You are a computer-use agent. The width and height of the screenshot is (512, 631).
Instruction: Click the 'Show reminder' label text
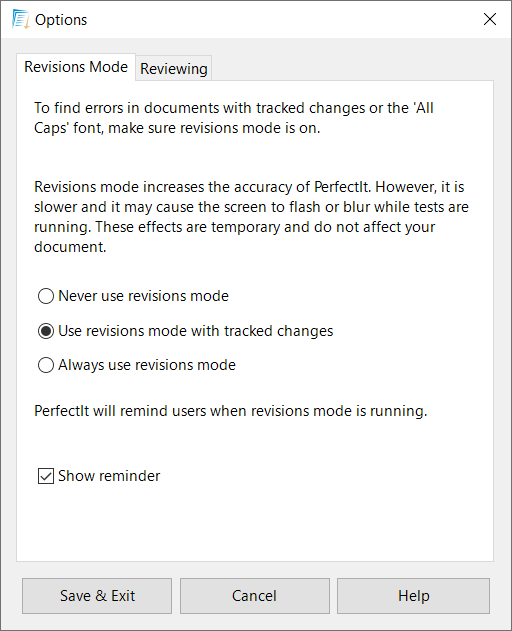click(109, 476)
